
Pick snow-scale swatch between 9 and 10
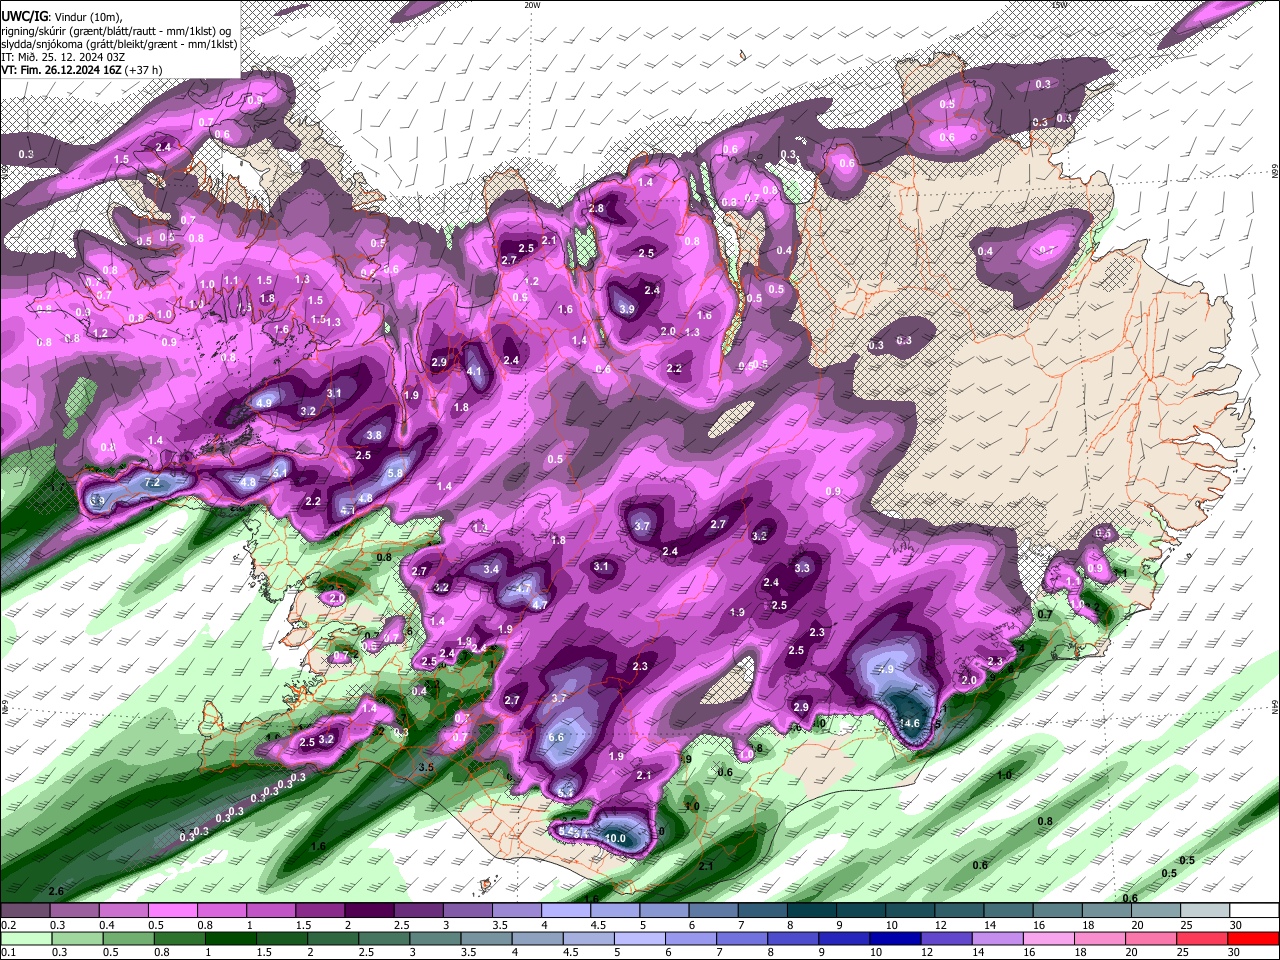tap(861, 911)
